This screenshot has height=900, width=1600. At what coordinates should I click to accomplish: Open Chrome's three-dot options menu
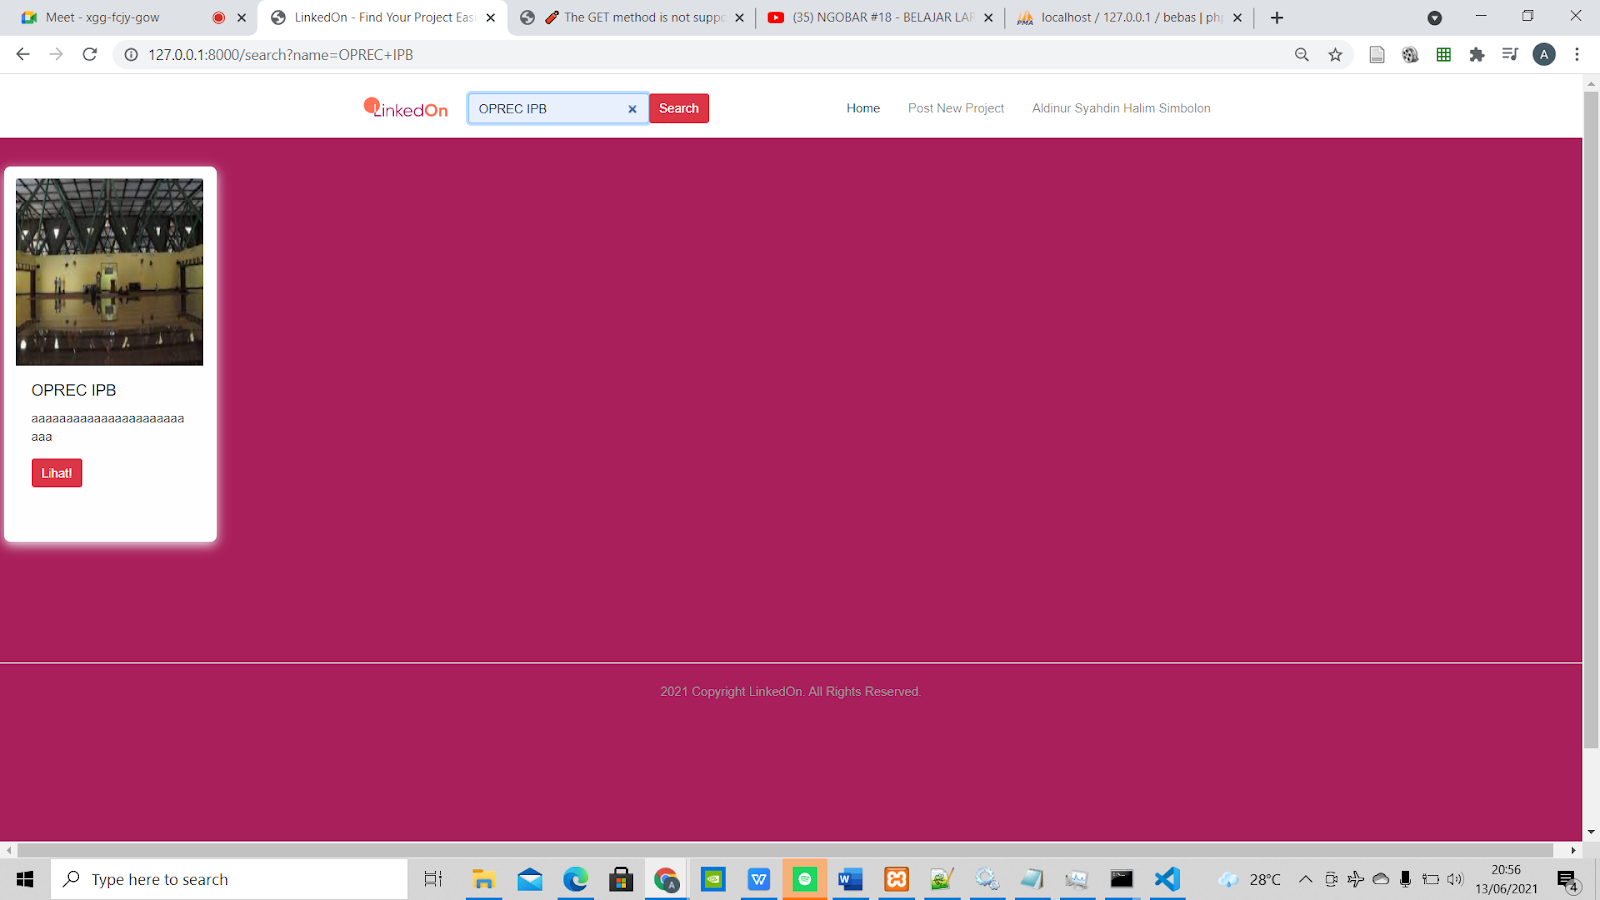1578,55
